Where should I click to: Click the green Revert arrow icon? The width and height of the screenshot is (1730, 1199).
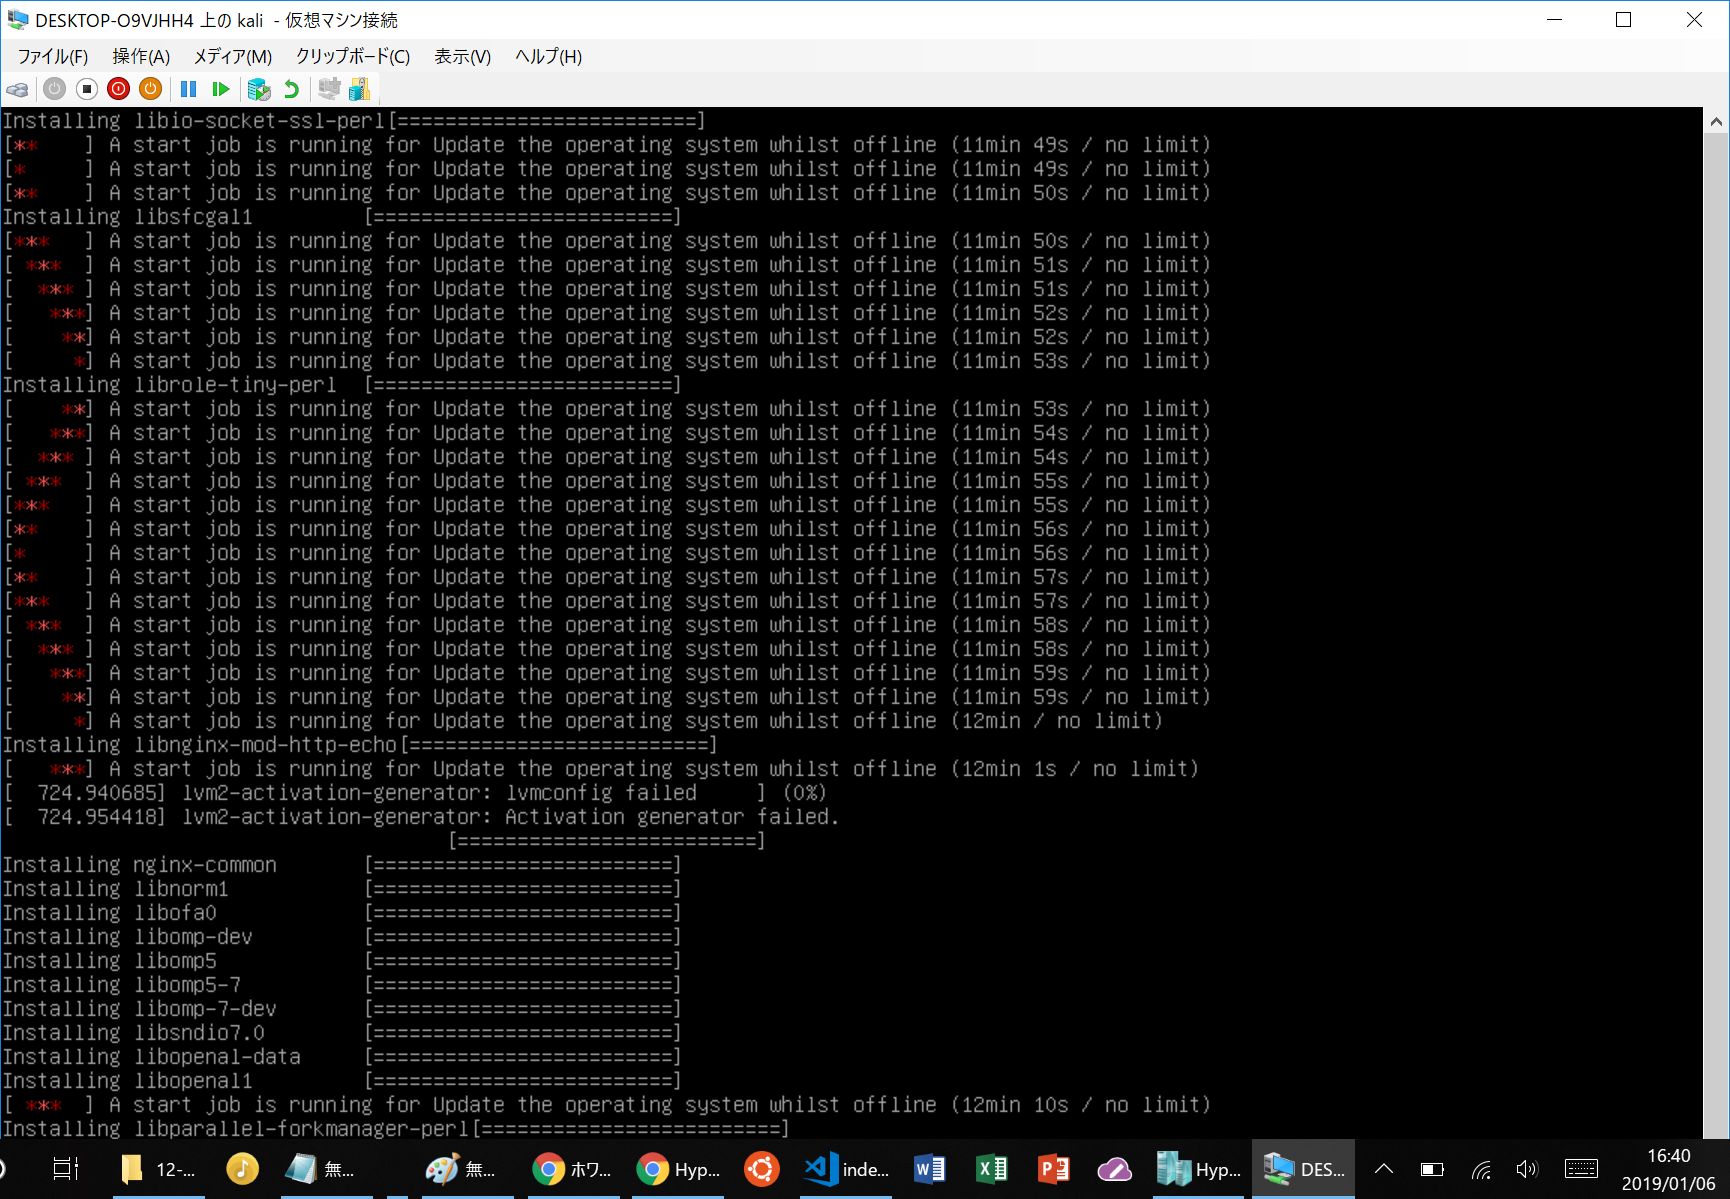pos(291,90)
